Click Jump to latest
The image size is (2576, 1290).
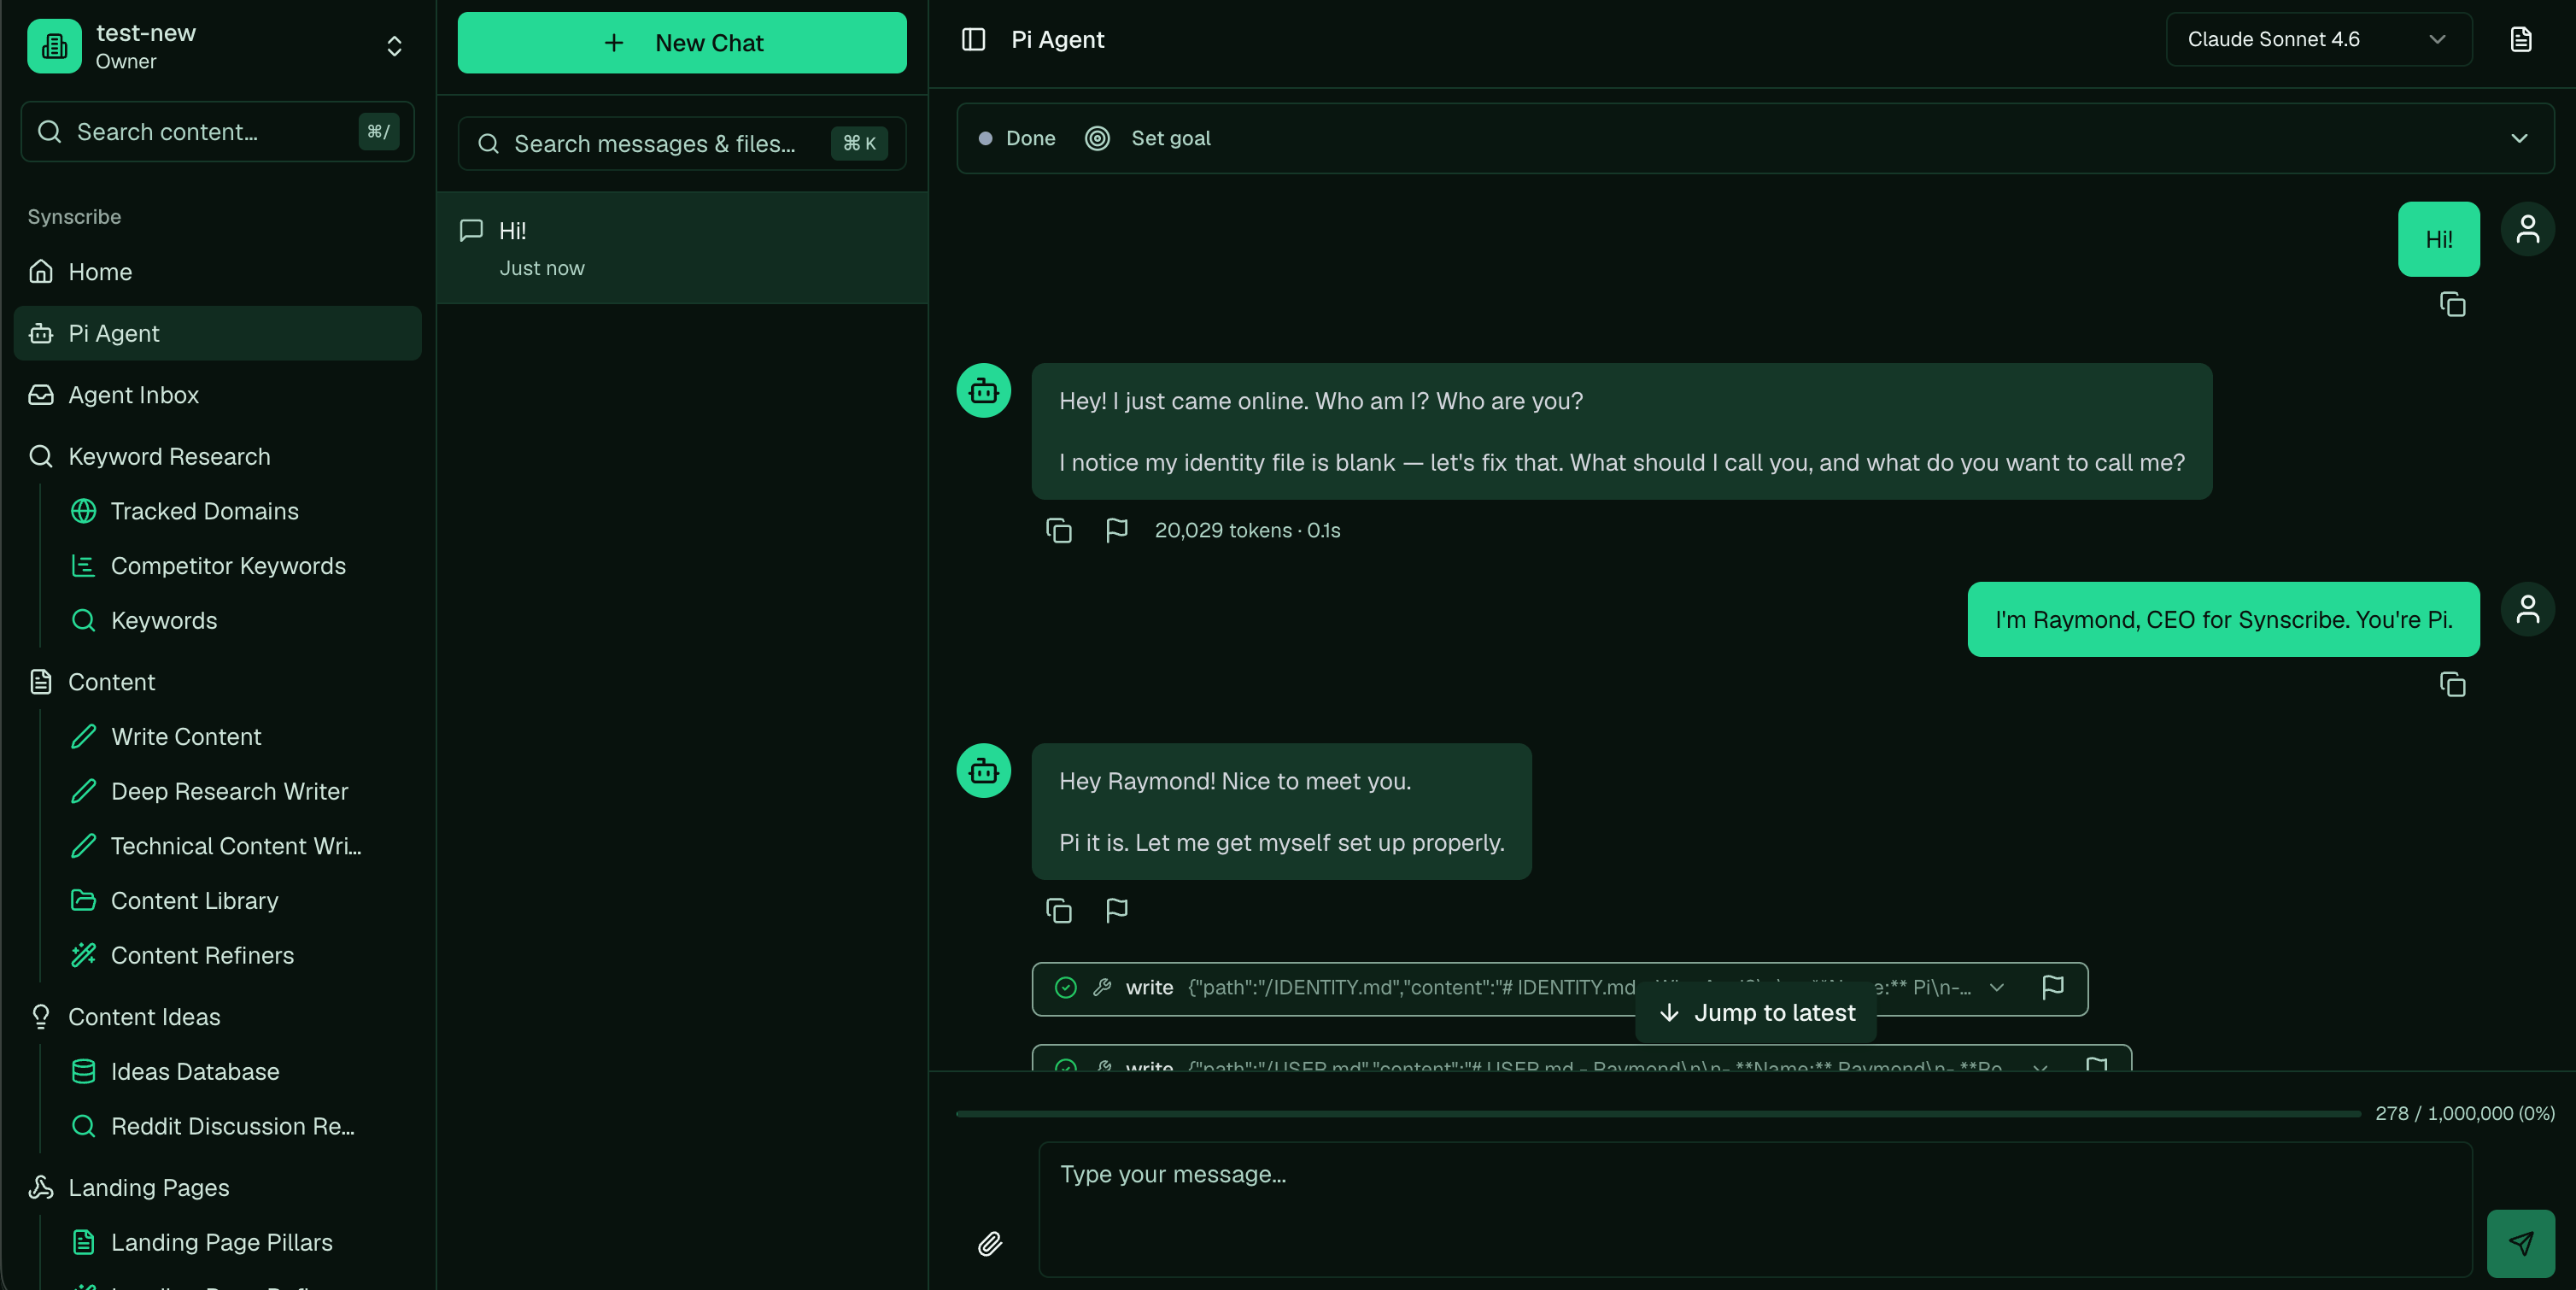[x=1756, y=1012]
